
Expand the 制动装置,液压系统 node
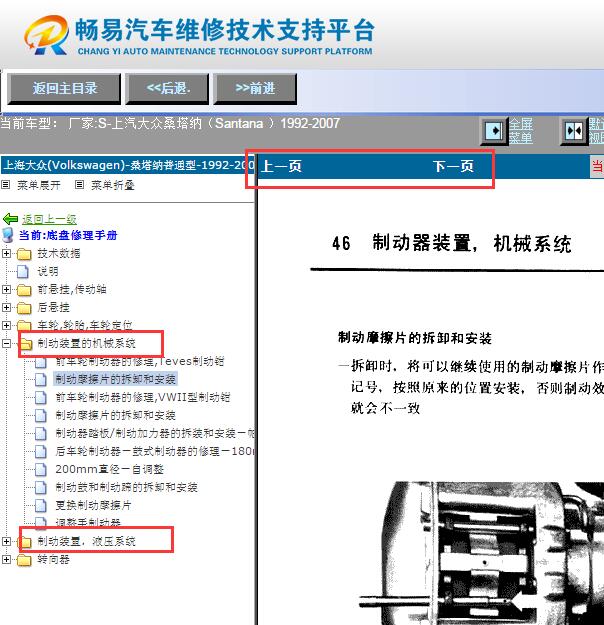point(6,541)
